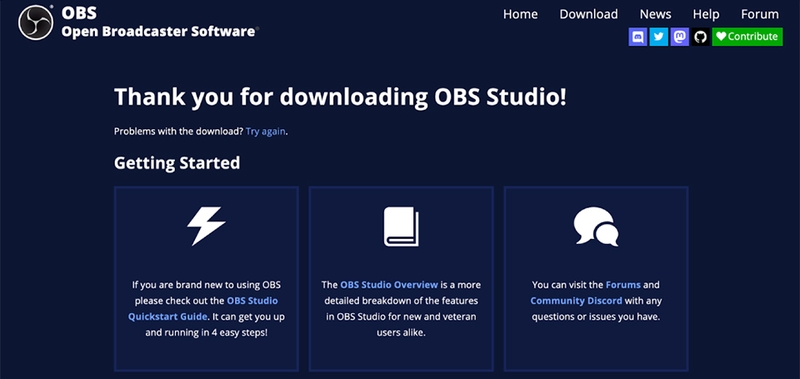Open the GitHub octocat icon

[x=701, y=37]
